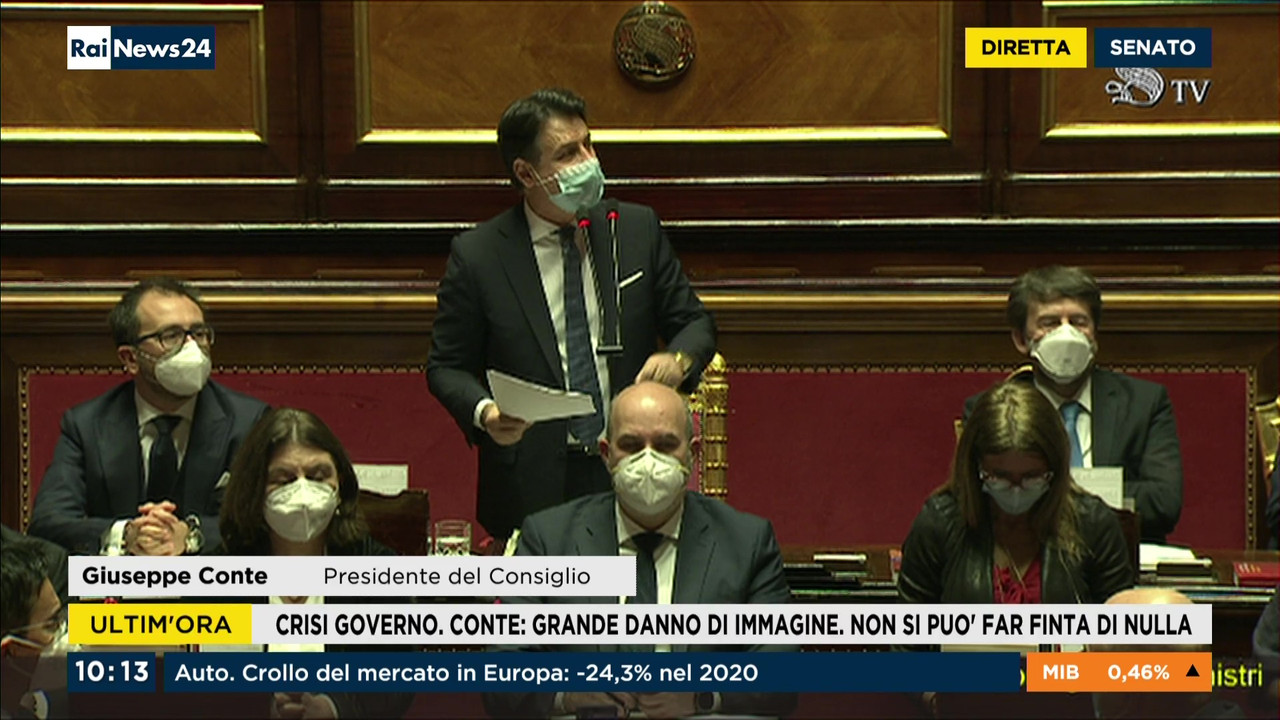The height and width of the screenshot is (720, 1280).
Task: Click the Giuseppe Conte name link
Action: [176, 576]
